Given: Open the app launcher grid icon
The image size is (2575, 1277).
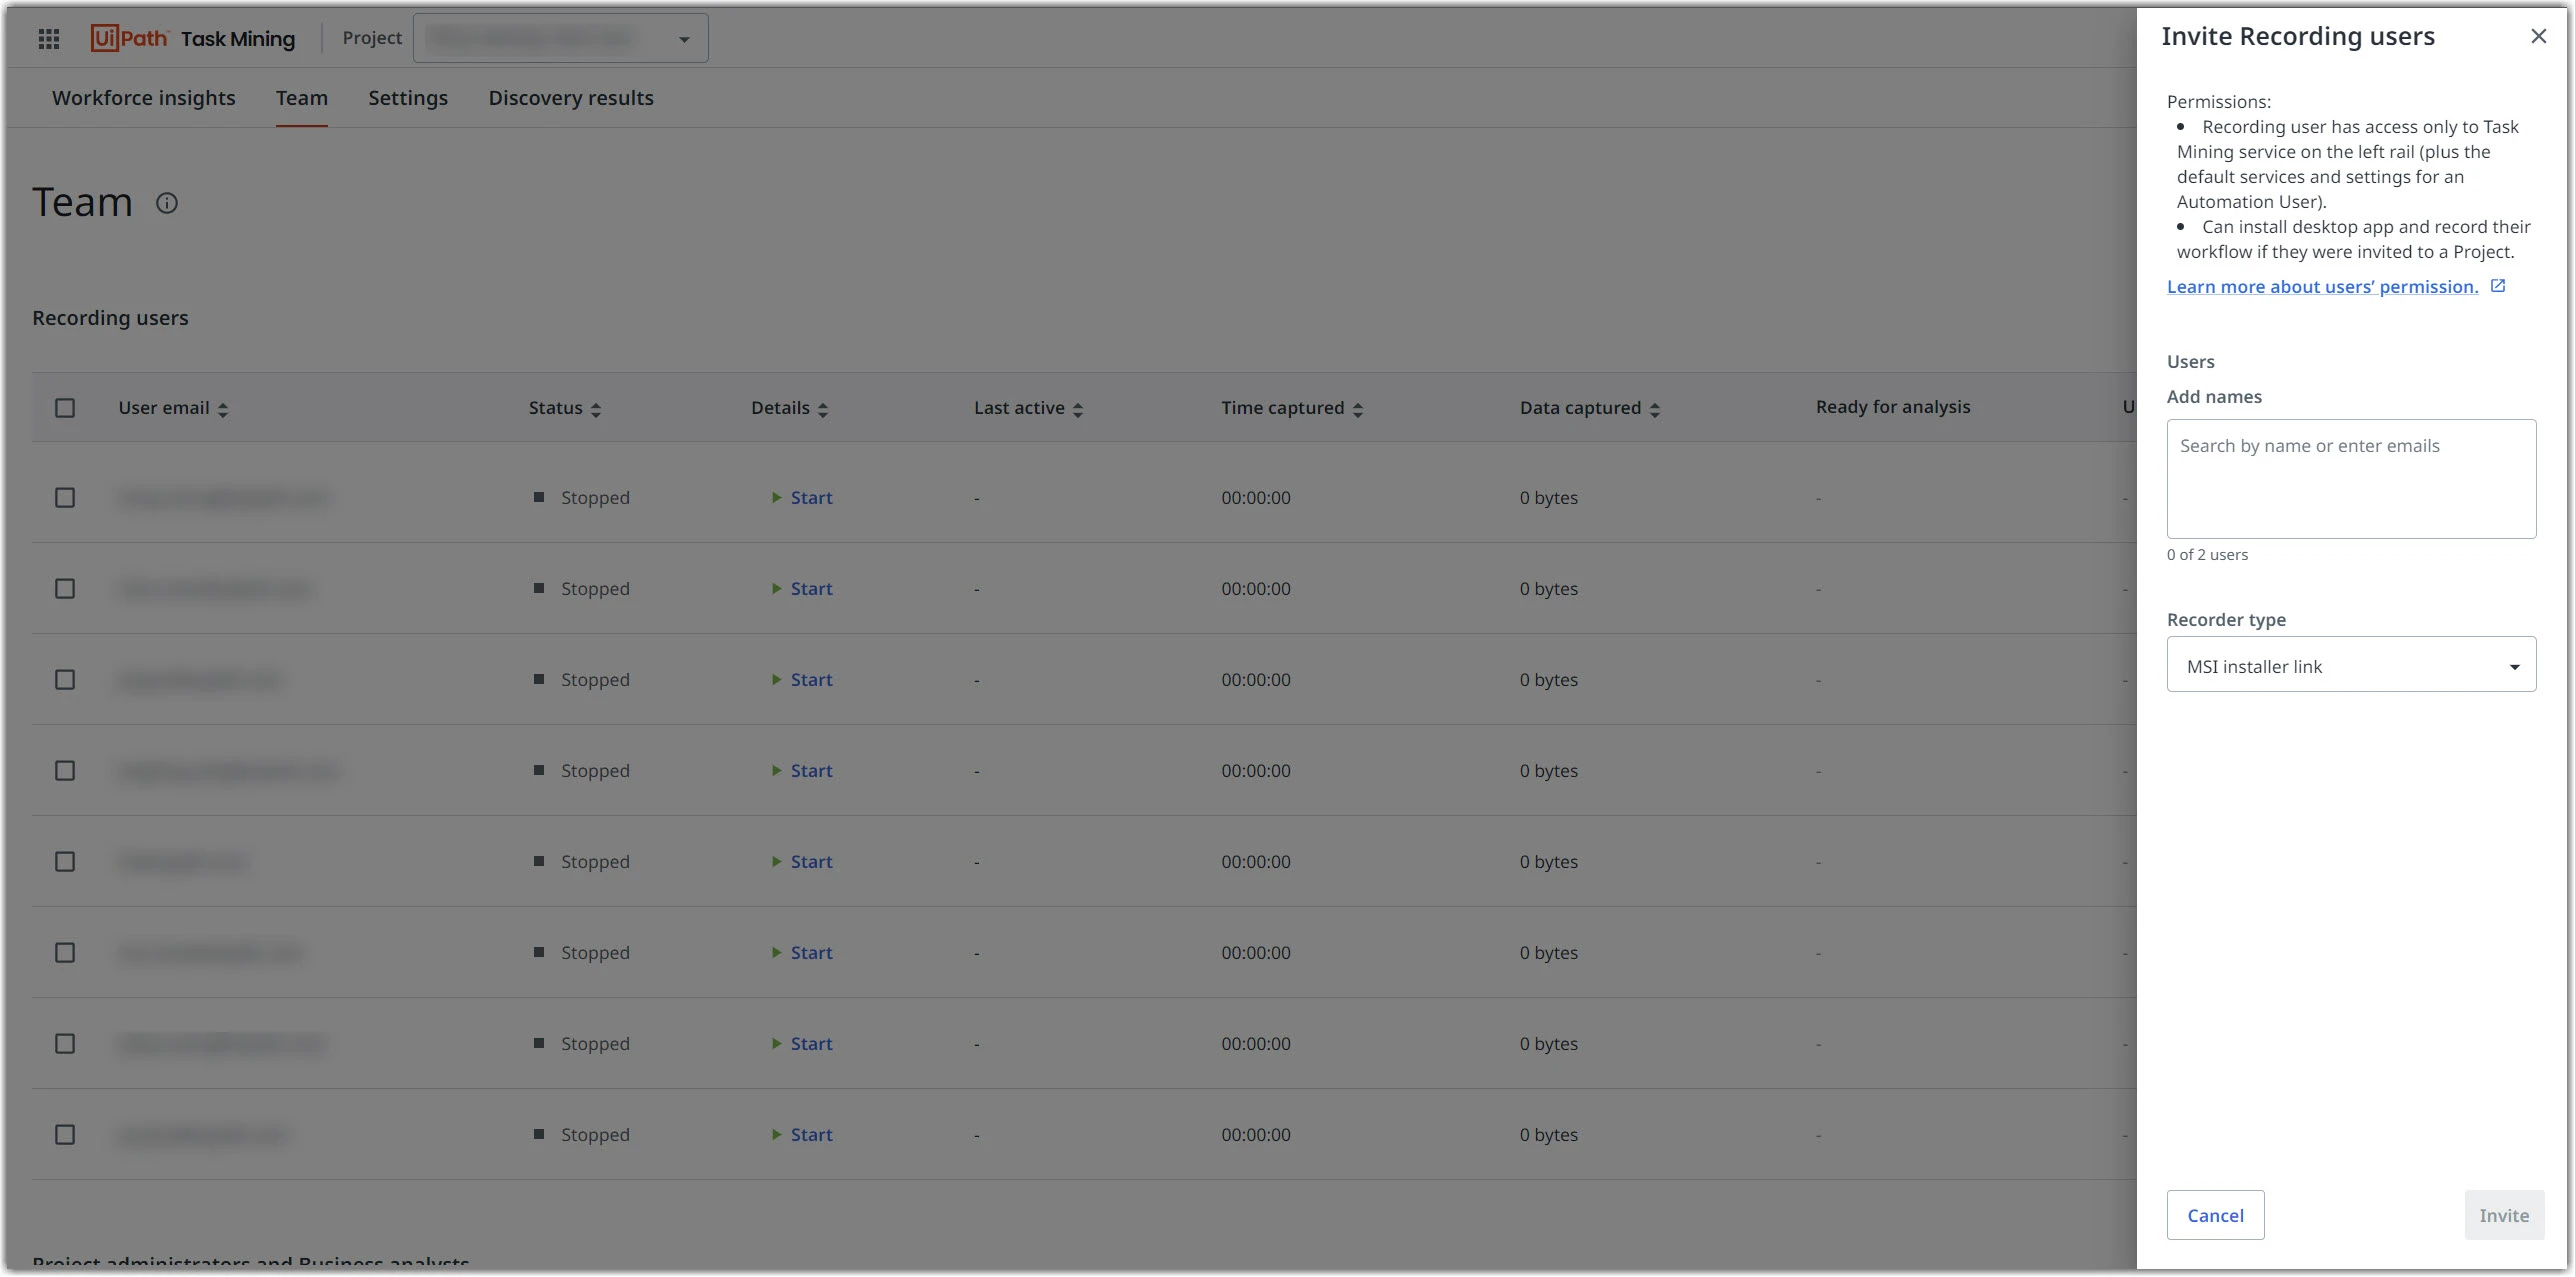Looking at the screenshot, I should [x=49, y=38].
